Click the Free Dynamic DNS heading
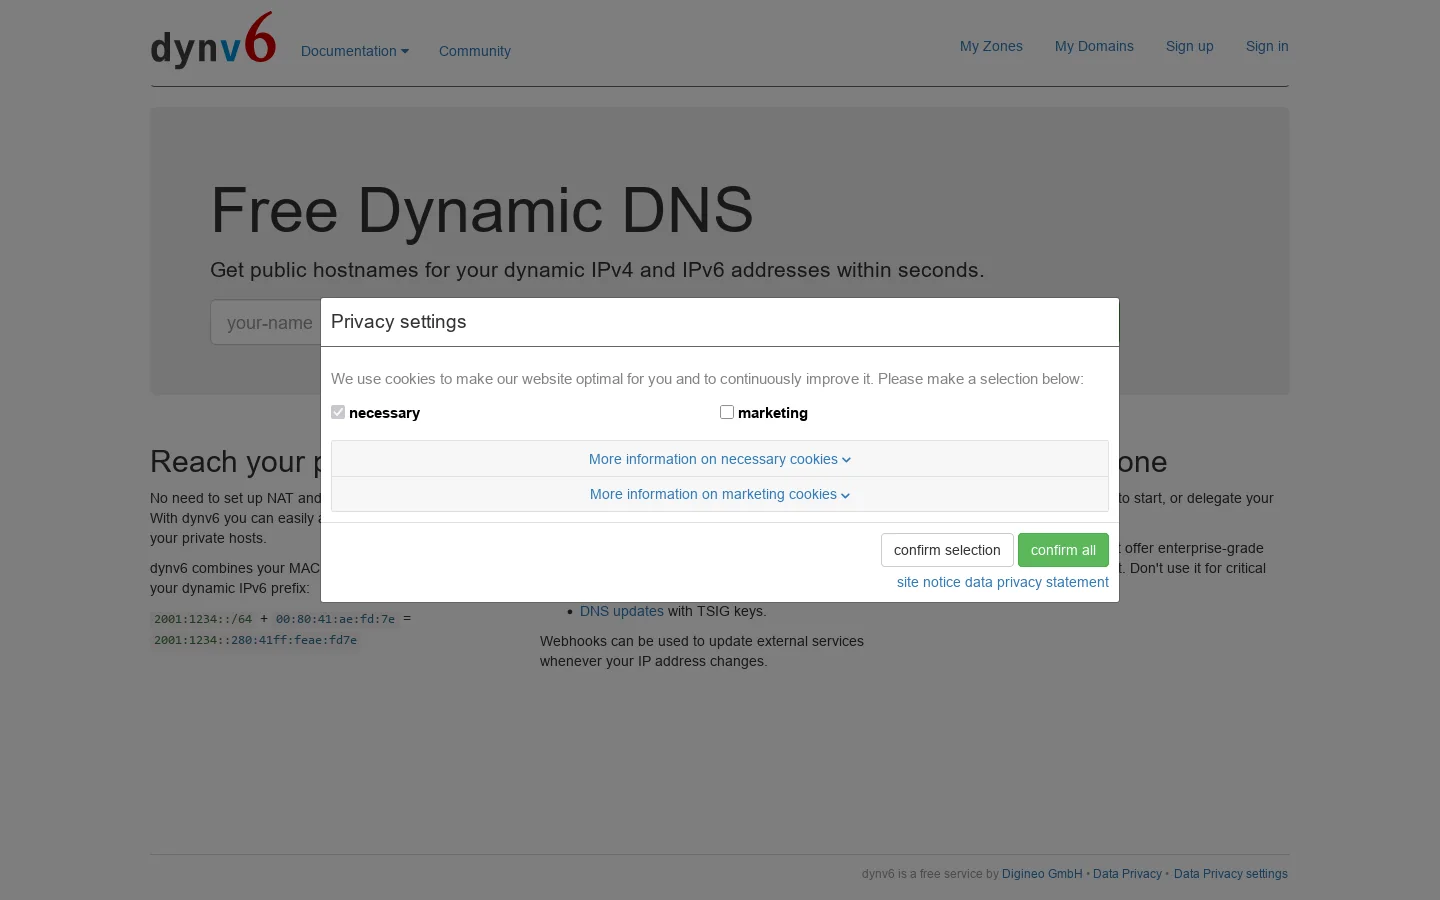 [482, 210]
